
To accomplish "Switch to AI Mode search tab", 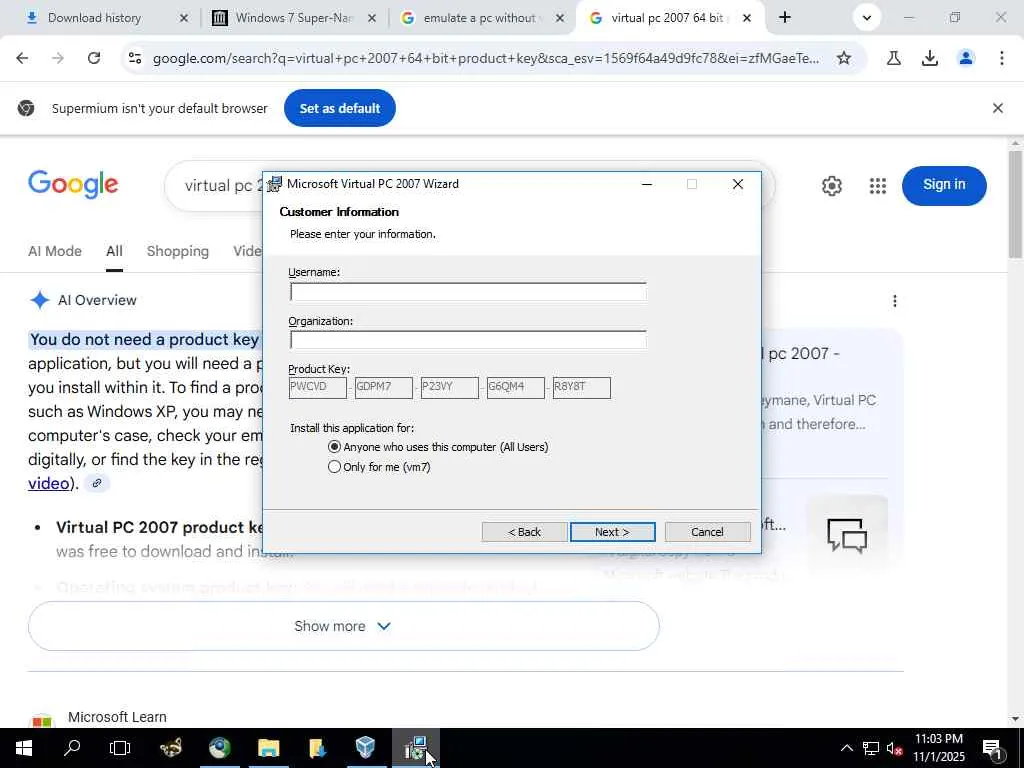I will tap(55, 251).
